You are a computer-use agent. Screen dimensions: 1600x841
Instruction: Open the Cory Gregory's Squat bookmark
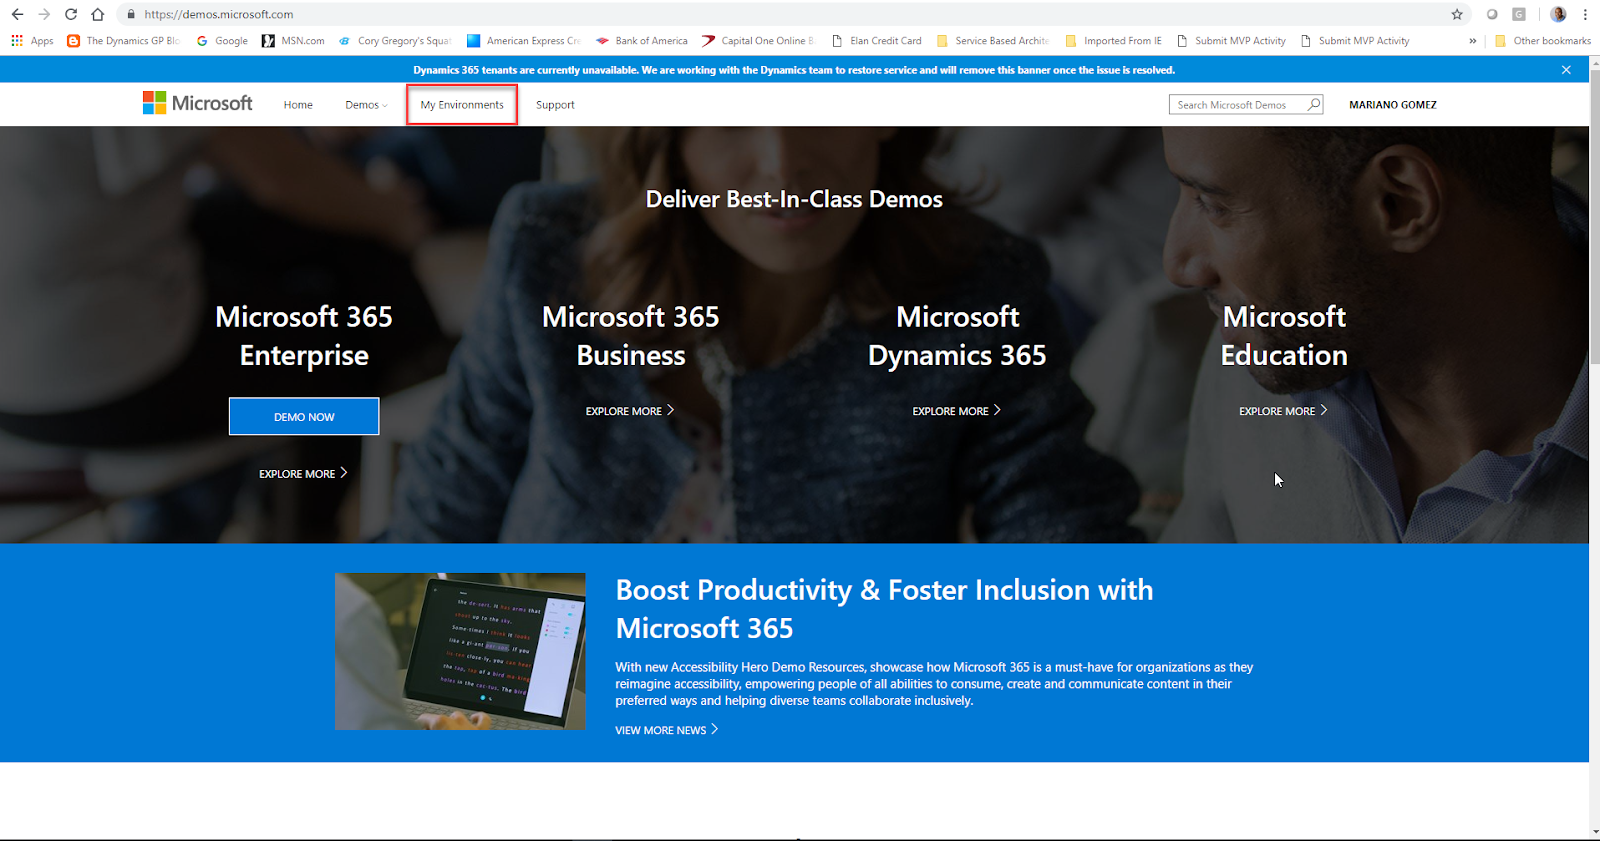click(395, 41)
